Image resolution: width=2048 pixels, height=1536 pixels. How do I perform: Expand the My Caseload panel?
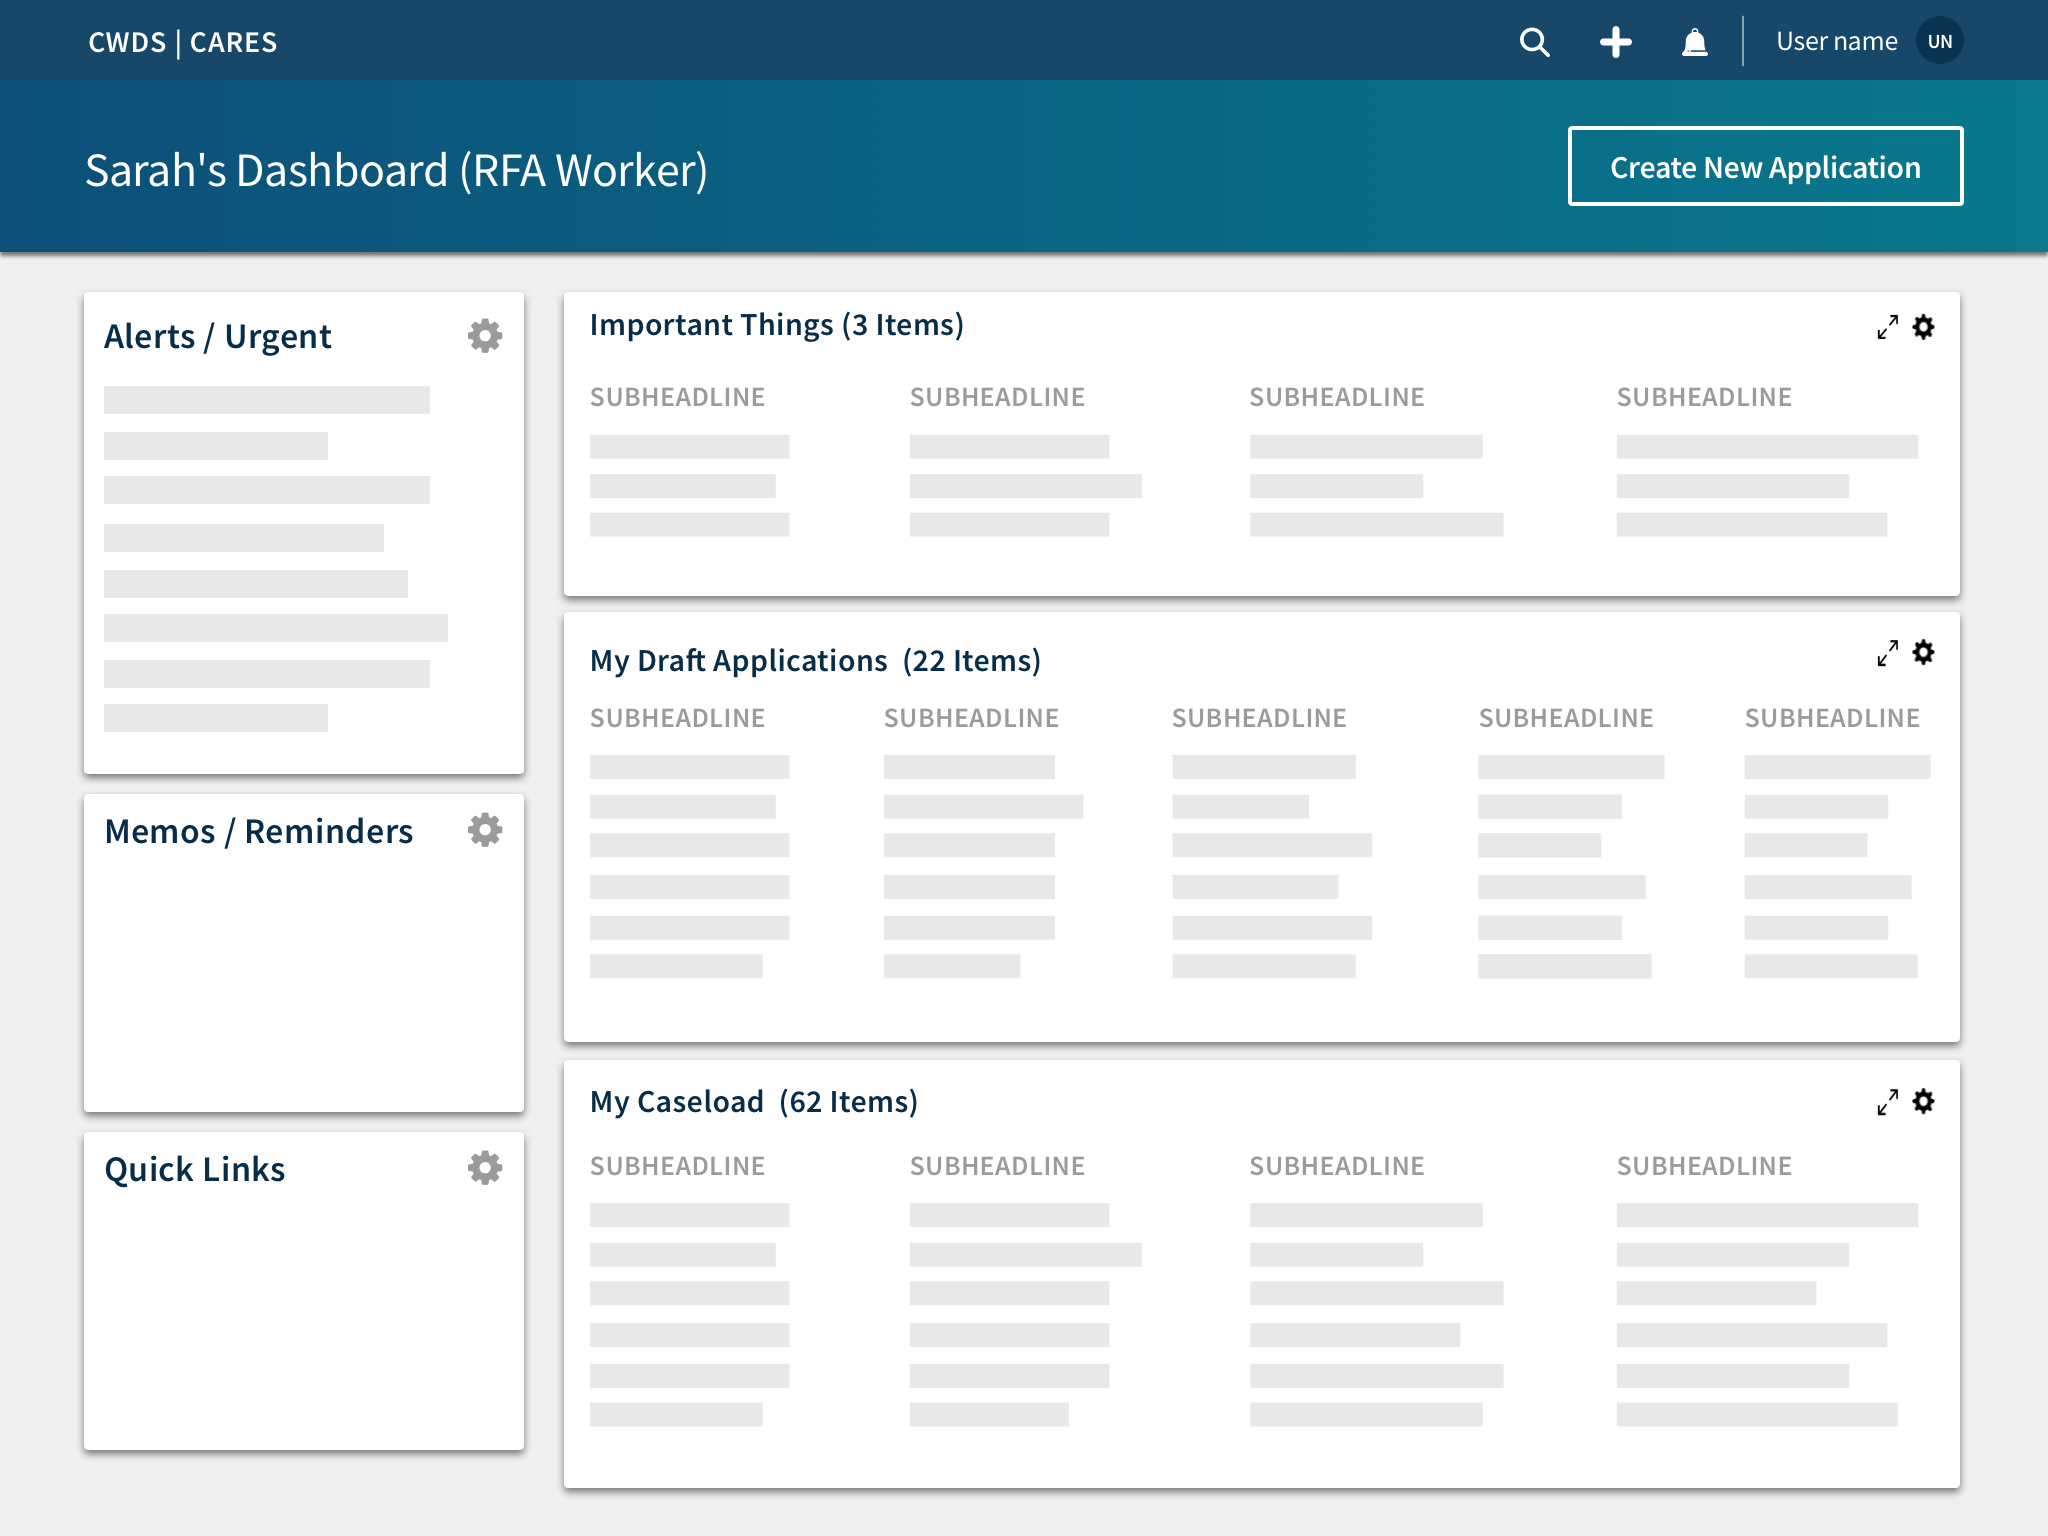click(1887, 1103)
